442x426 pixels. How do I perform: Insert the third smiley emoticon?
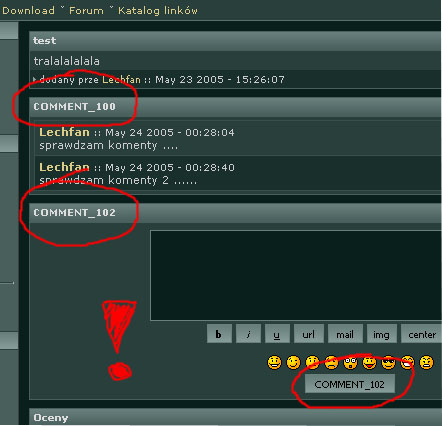pyautogui.click(x=312, y=363)
